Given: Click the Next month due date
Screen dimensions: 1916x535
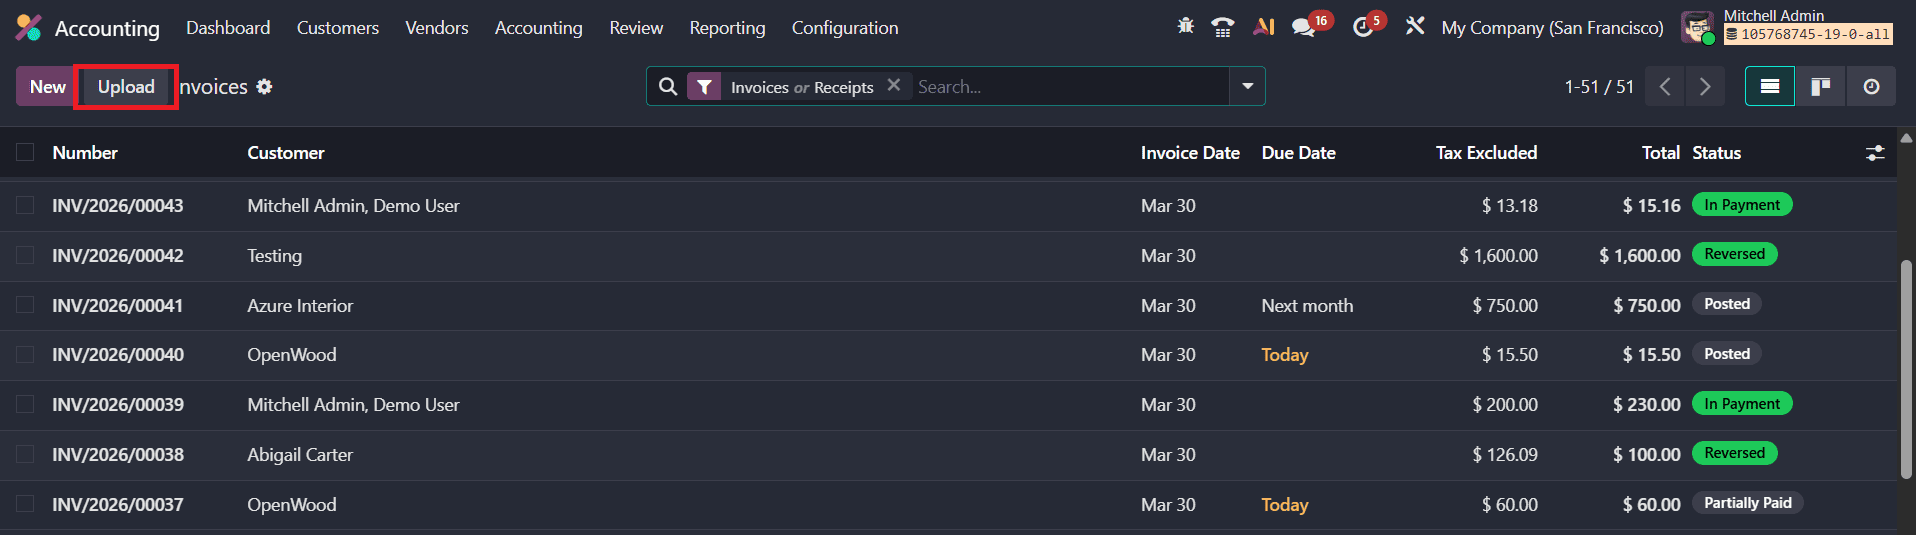Looking at the screenshot, I should point(1307,306).
